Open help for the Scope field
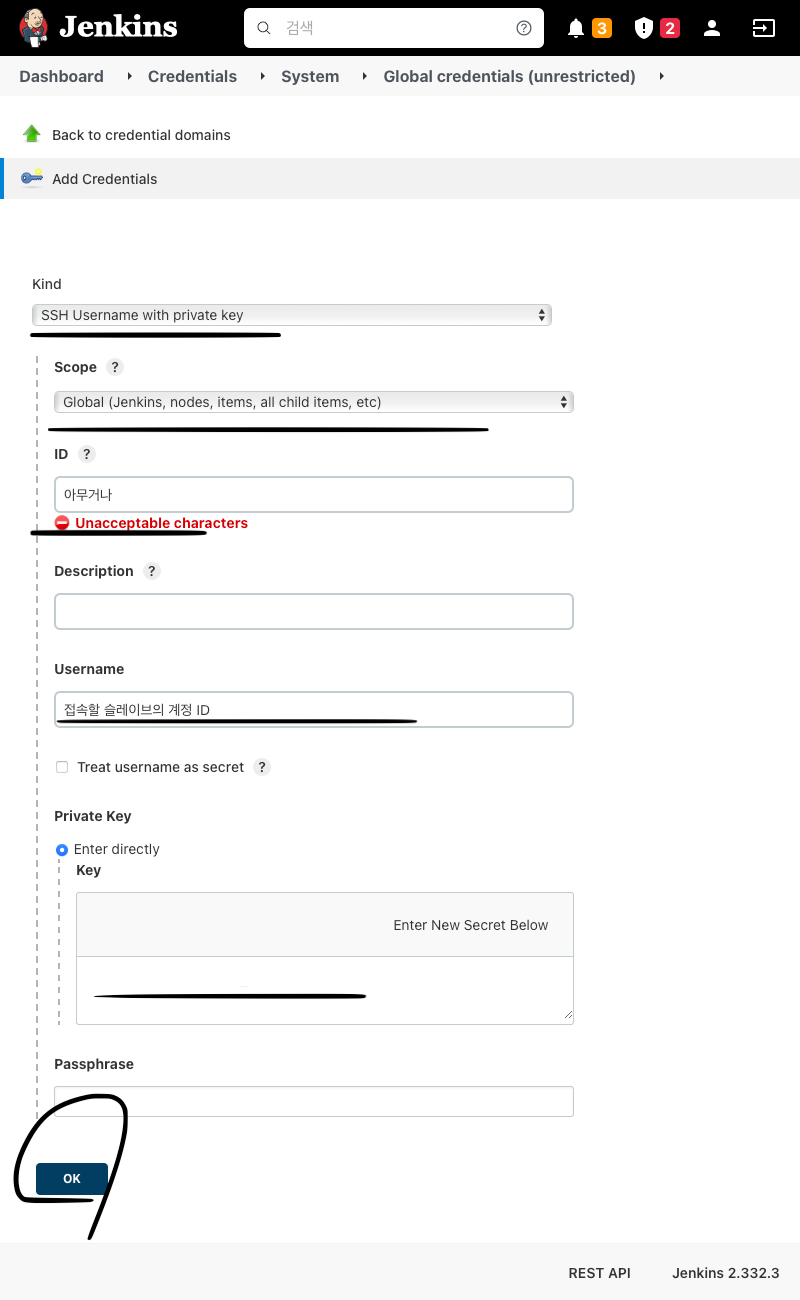This screenshot has width=800, height=1300. coord(115,367)
